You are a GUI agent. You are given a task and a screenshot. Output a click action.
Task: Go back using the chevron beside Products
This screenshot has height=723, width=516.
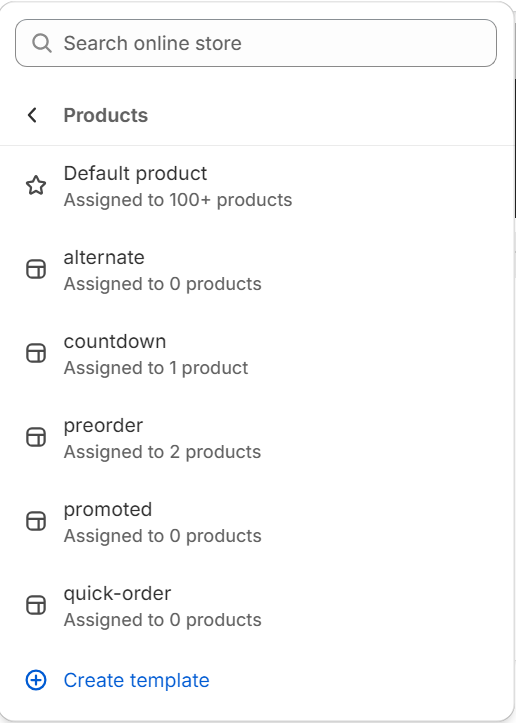click(x=32, y=115)
